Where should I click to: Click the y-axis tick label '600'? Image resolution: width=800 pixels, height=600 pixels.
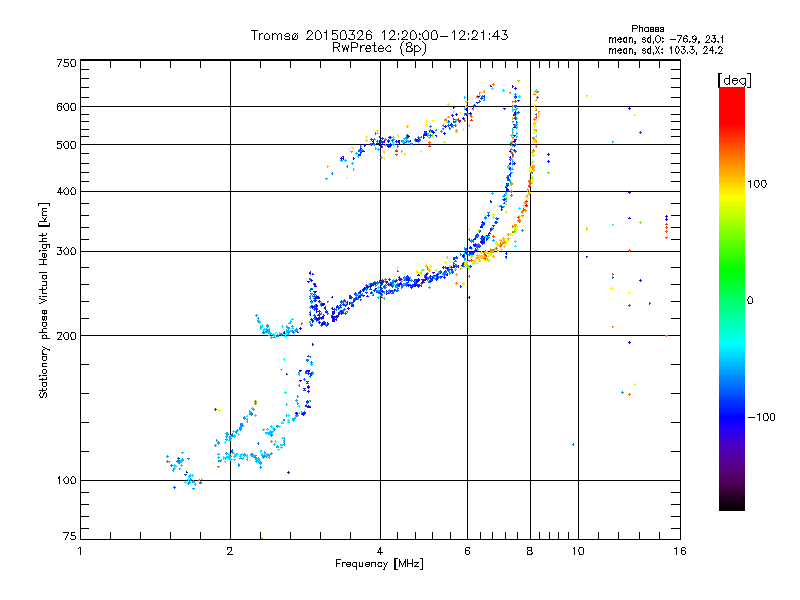point(67,107)
